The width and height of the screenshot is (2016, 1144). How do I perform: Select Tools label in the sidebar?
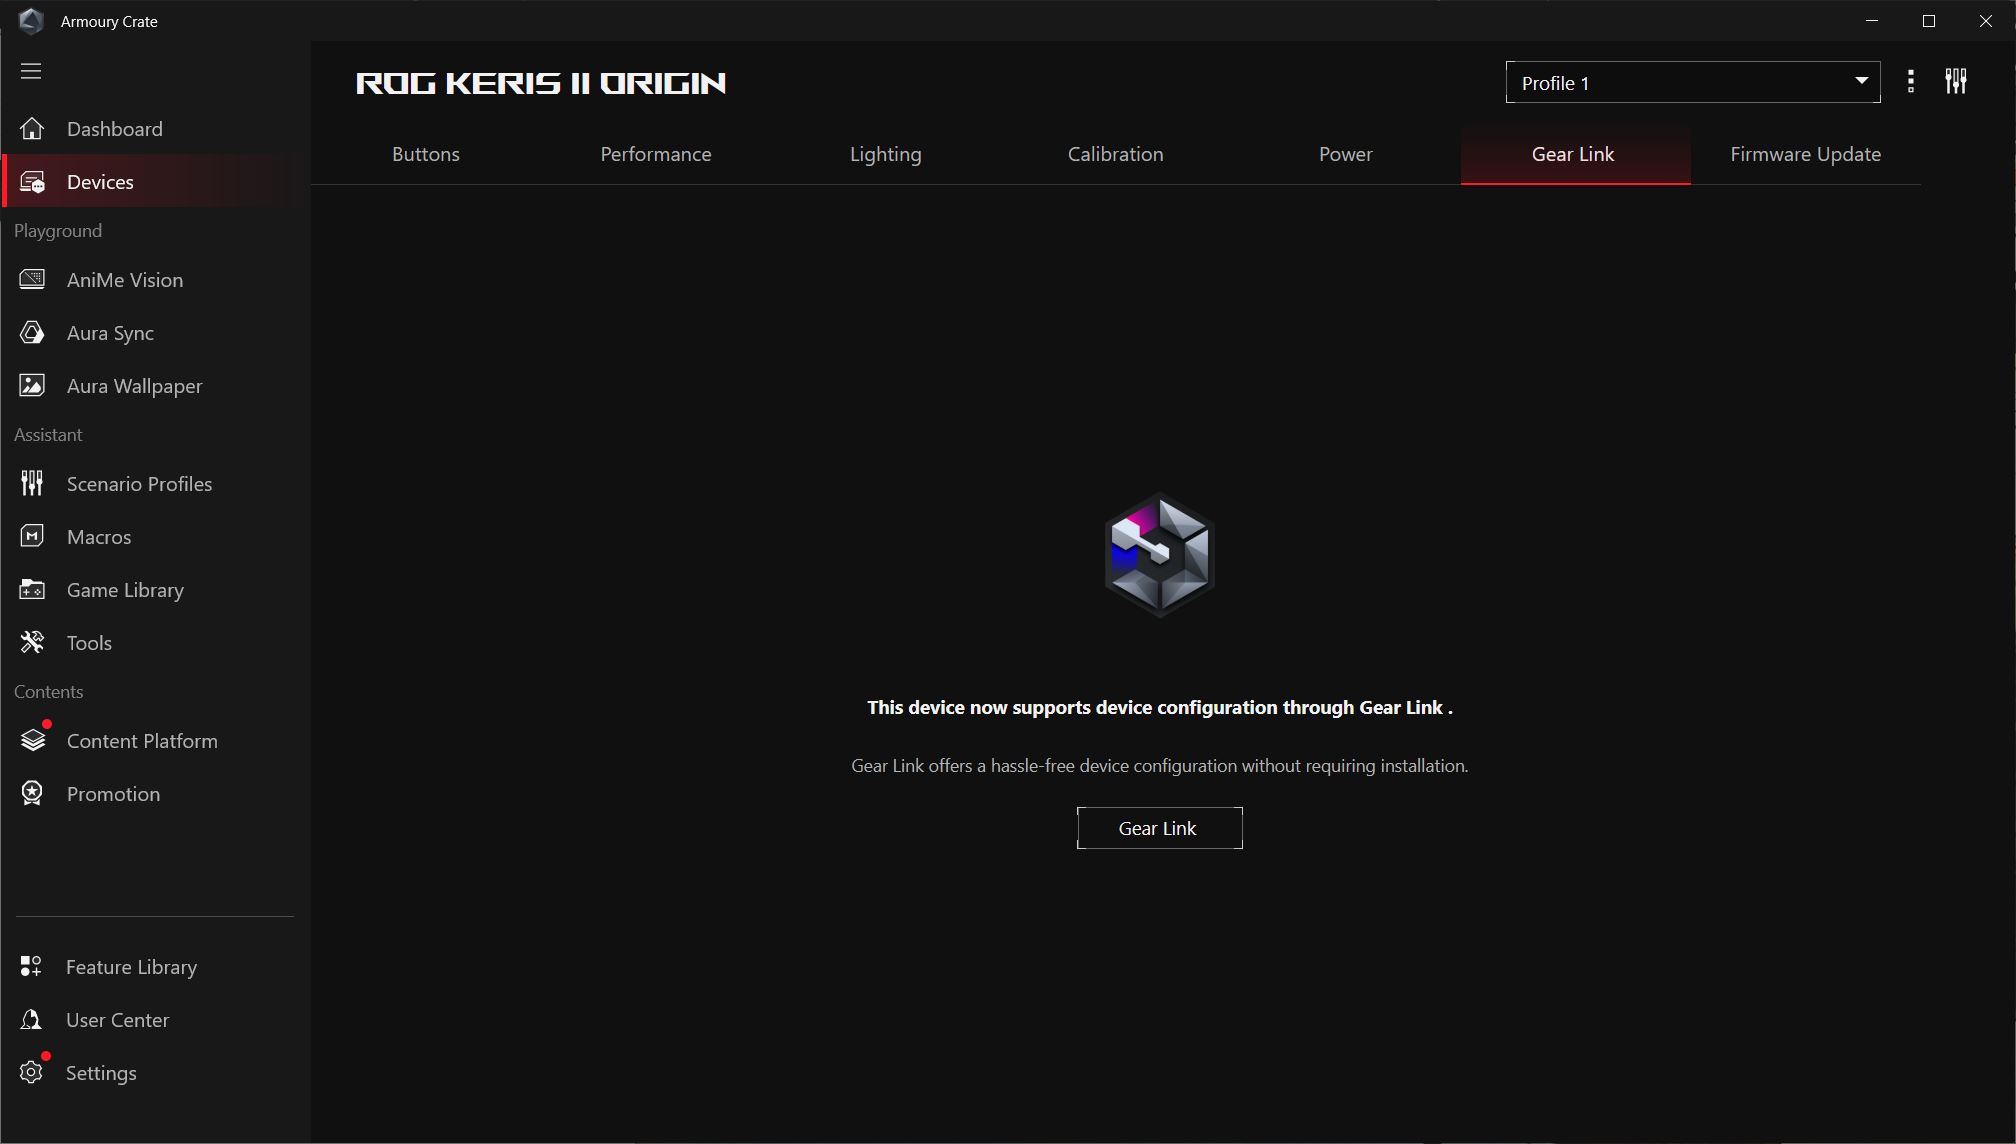point(89,643)
